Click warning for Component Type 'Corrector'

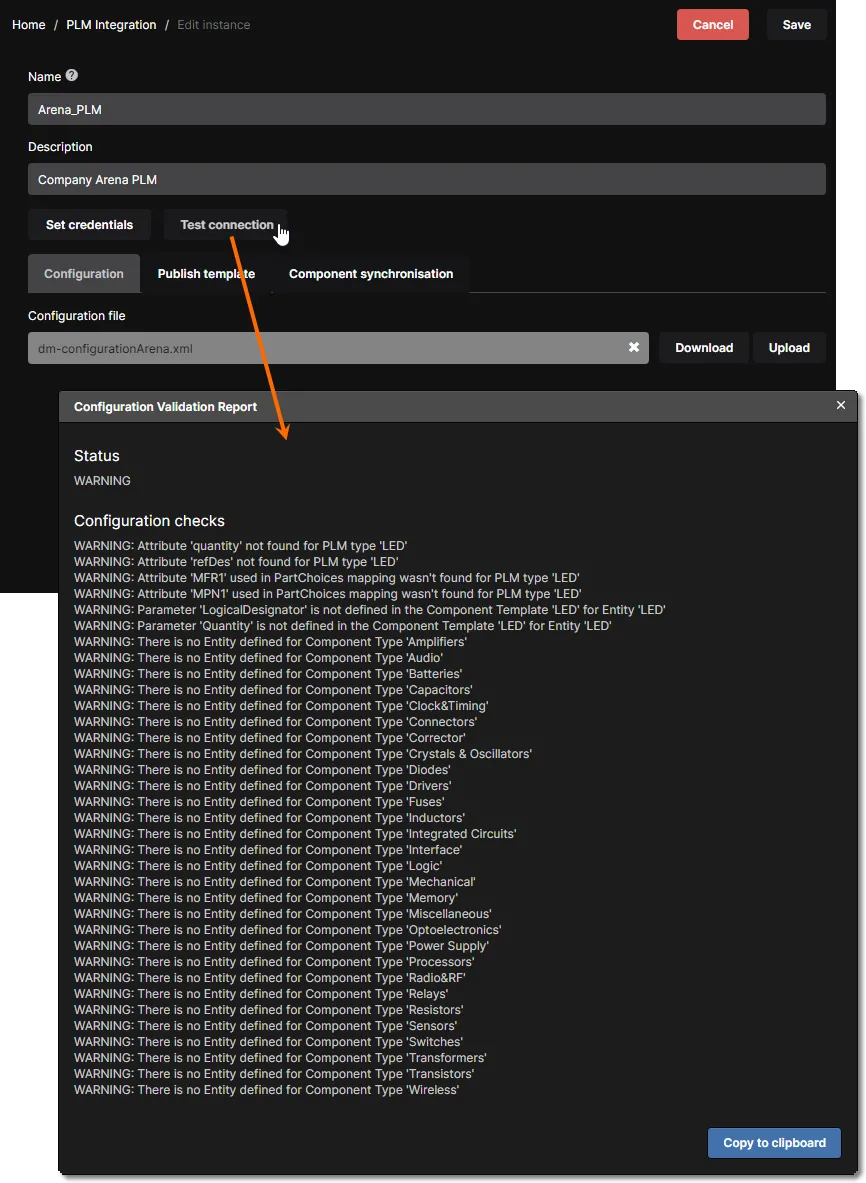coord(269,737)
